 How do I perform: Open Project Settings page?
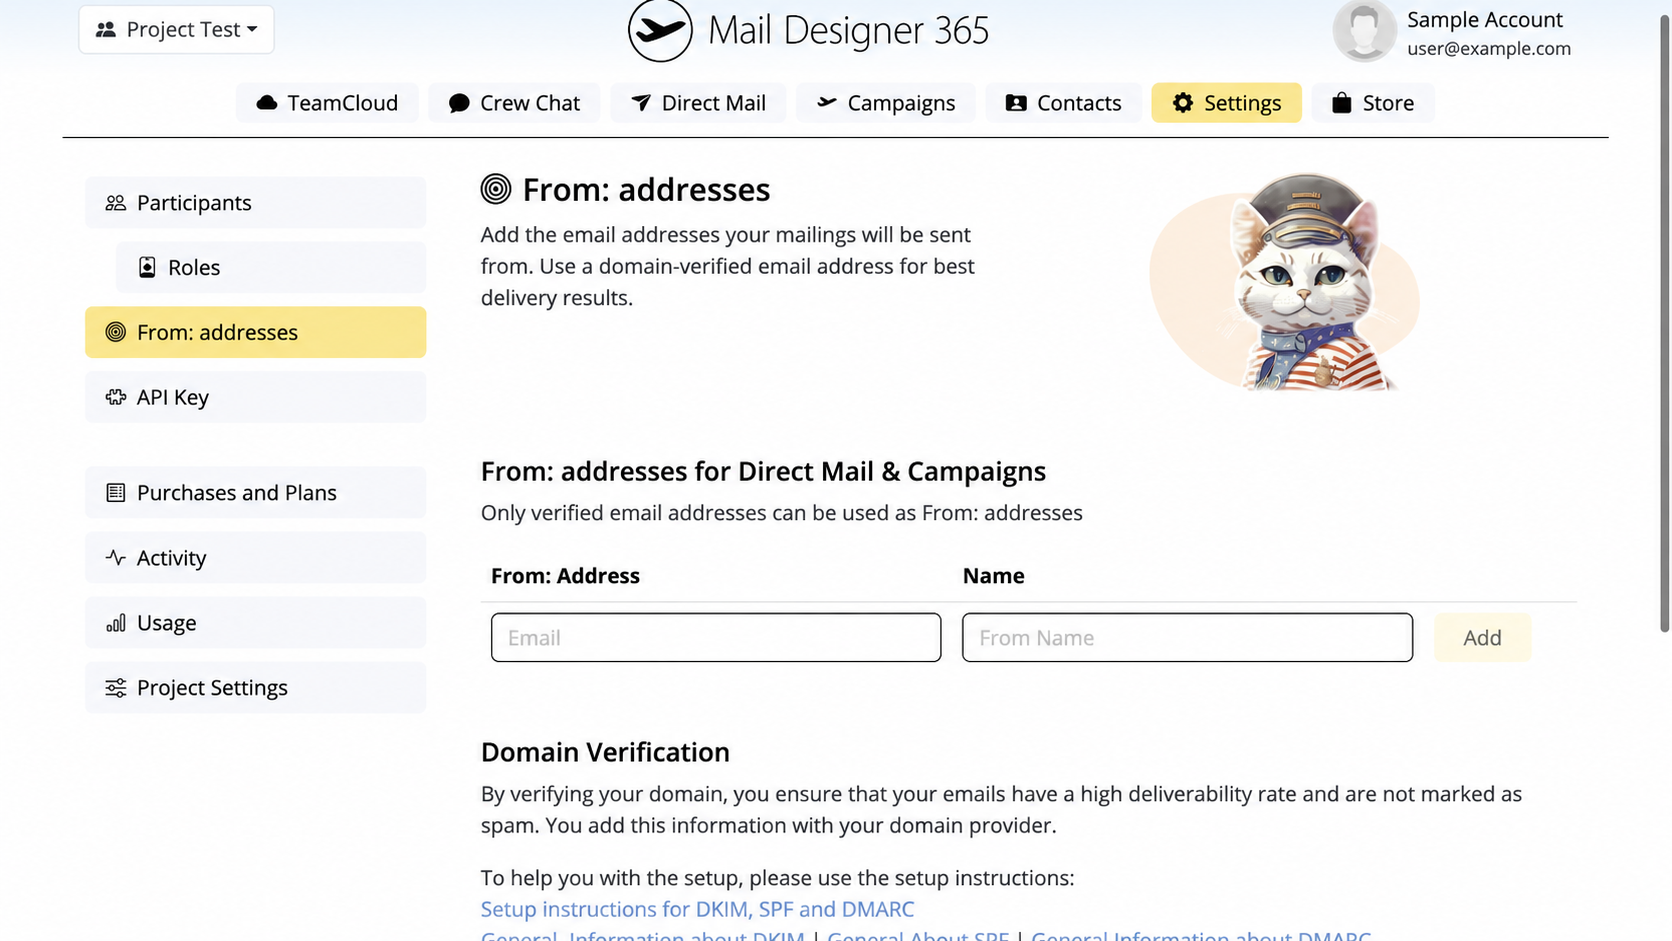(255, 688)
